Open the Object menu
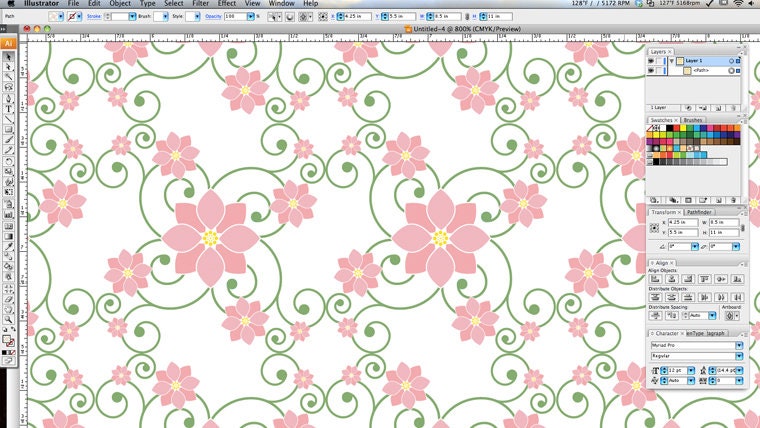Image resolution: width=760 pixels, height=428 pixels. pos(120,3)
